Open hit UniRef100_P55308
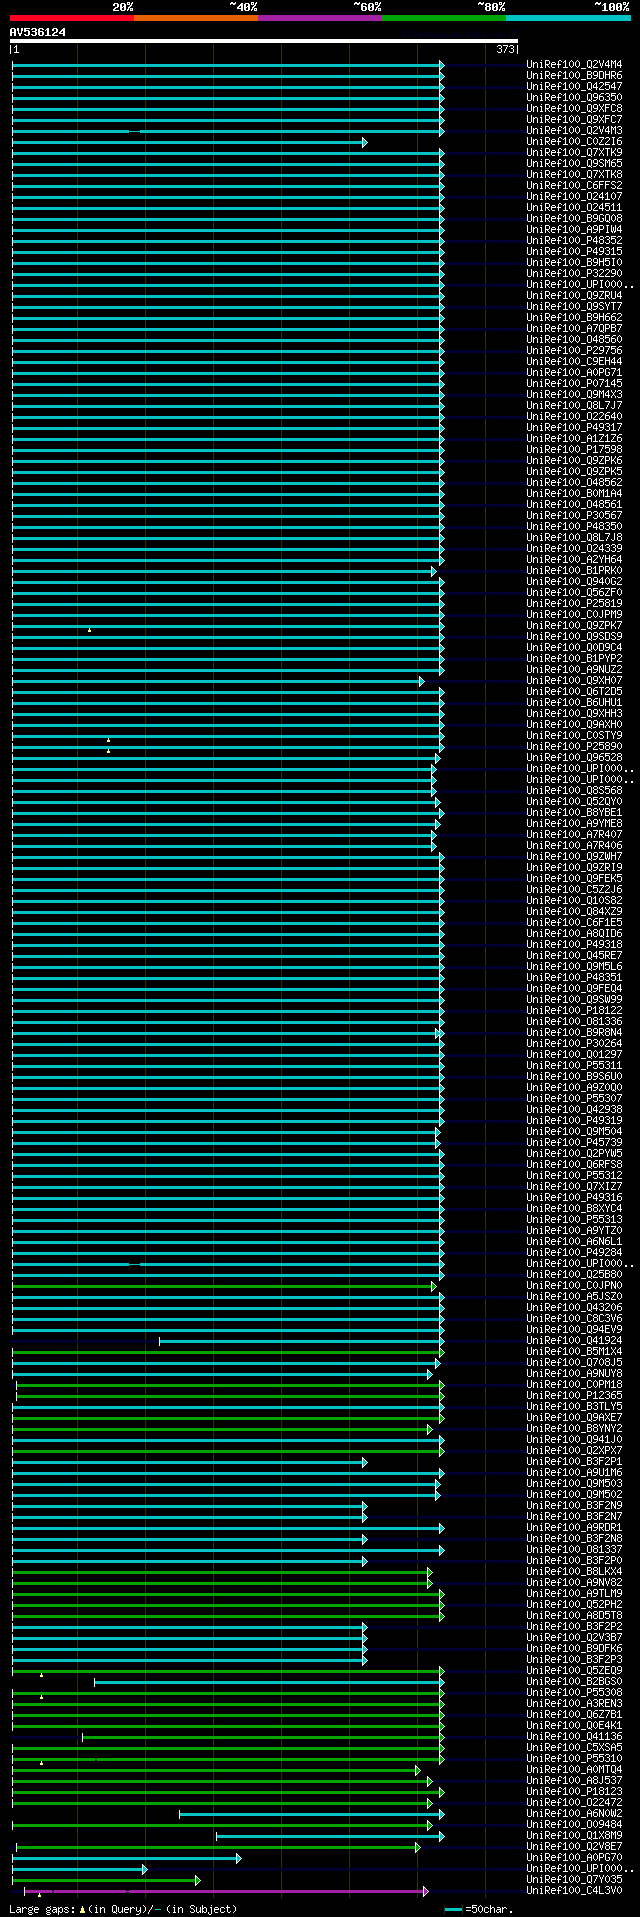The image size is (640, 1917). coord(575,1692)
